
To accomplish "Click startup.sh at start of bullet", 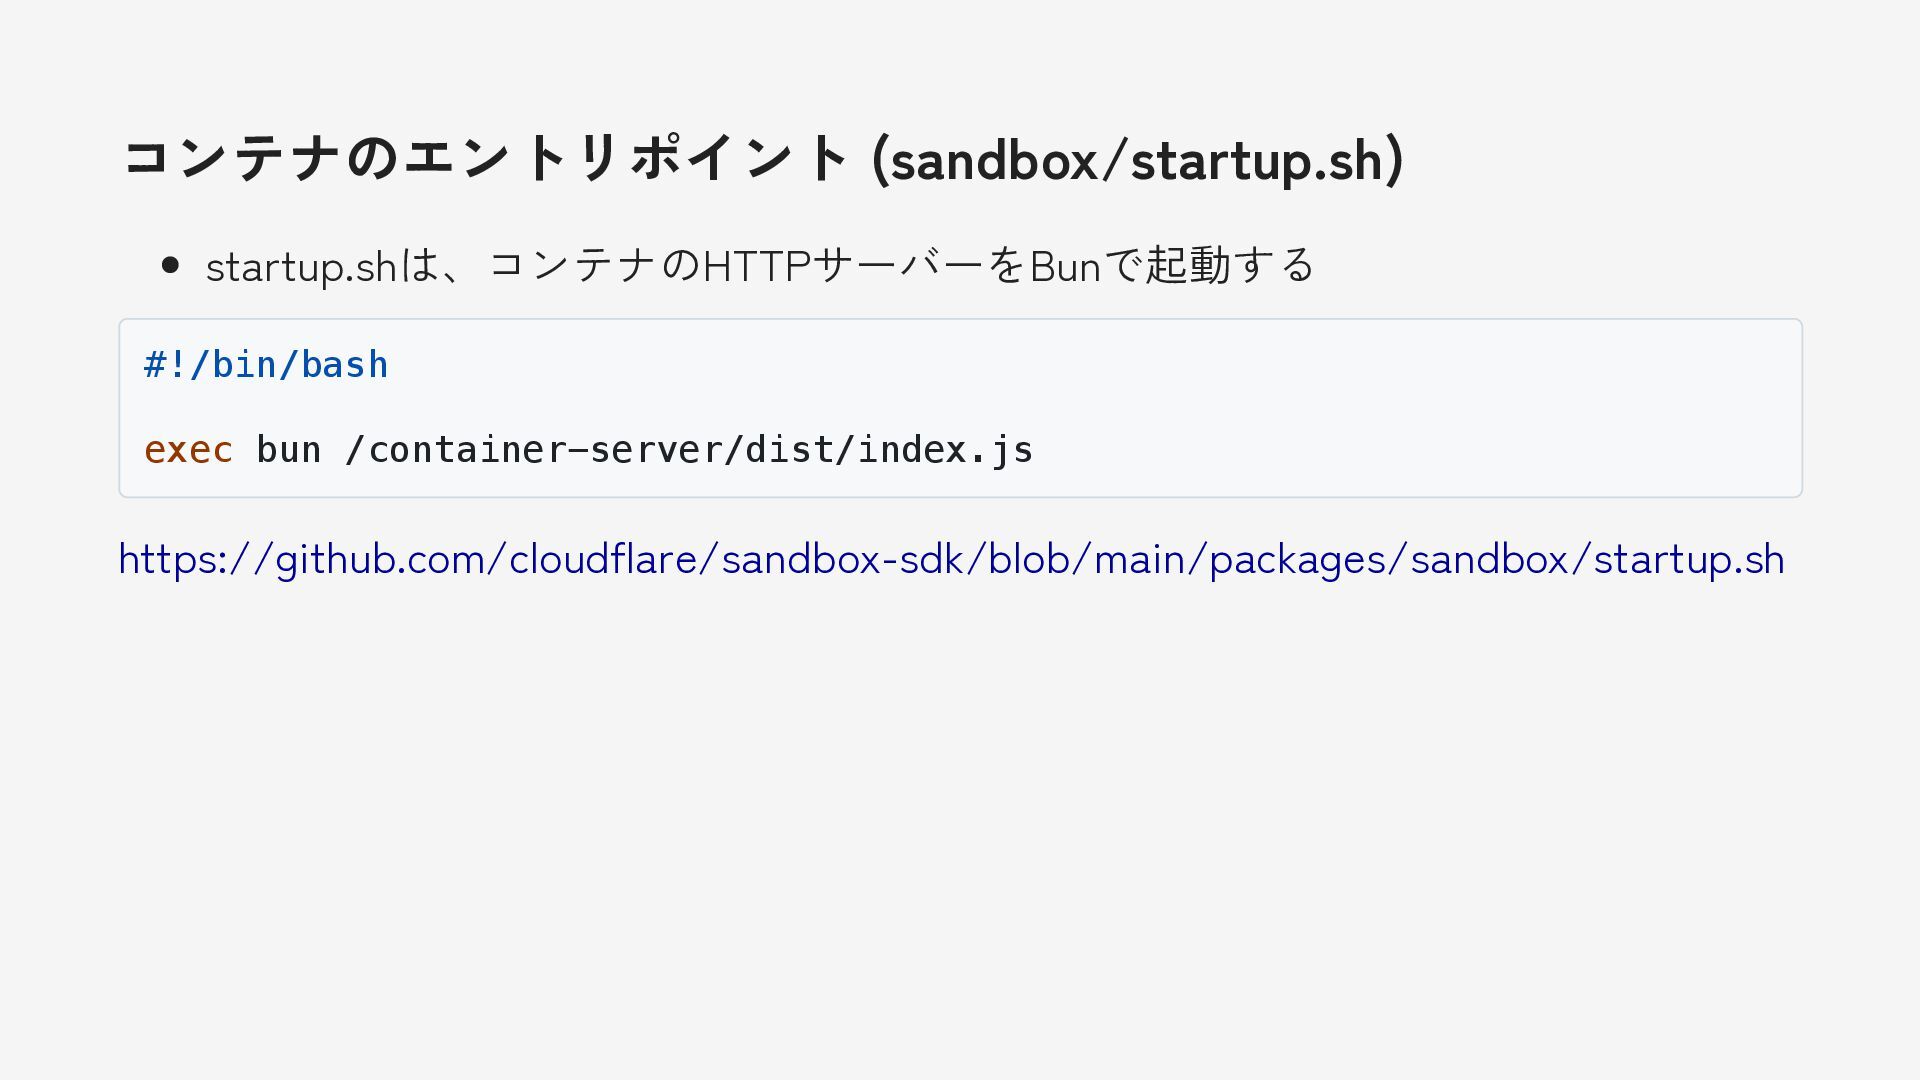I will click(x=301, y=267).
